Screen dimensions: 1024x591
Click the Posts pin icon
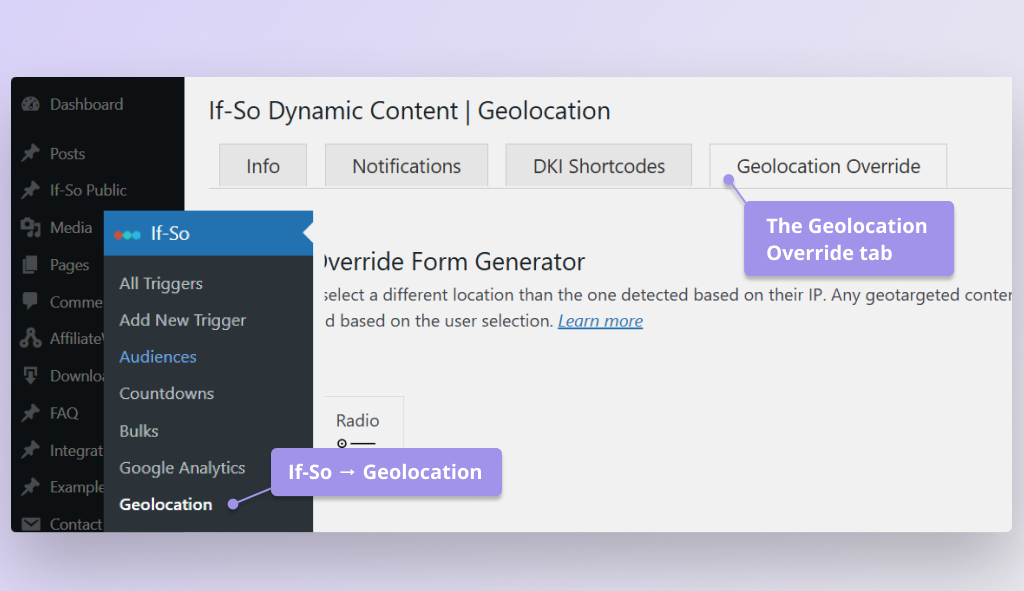coord(32,153)
